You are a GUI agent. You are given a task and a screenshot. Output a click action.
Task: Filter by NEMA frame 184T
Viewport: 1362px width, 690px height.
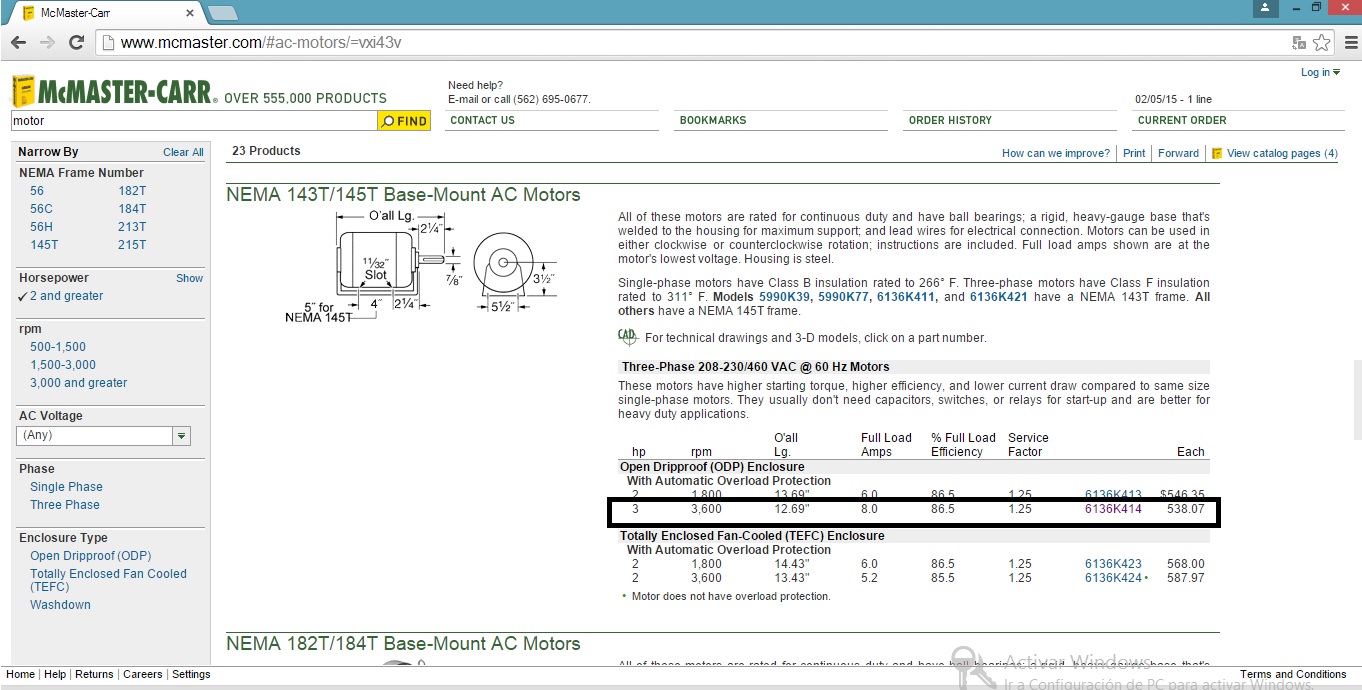click(x=132, y=209)
